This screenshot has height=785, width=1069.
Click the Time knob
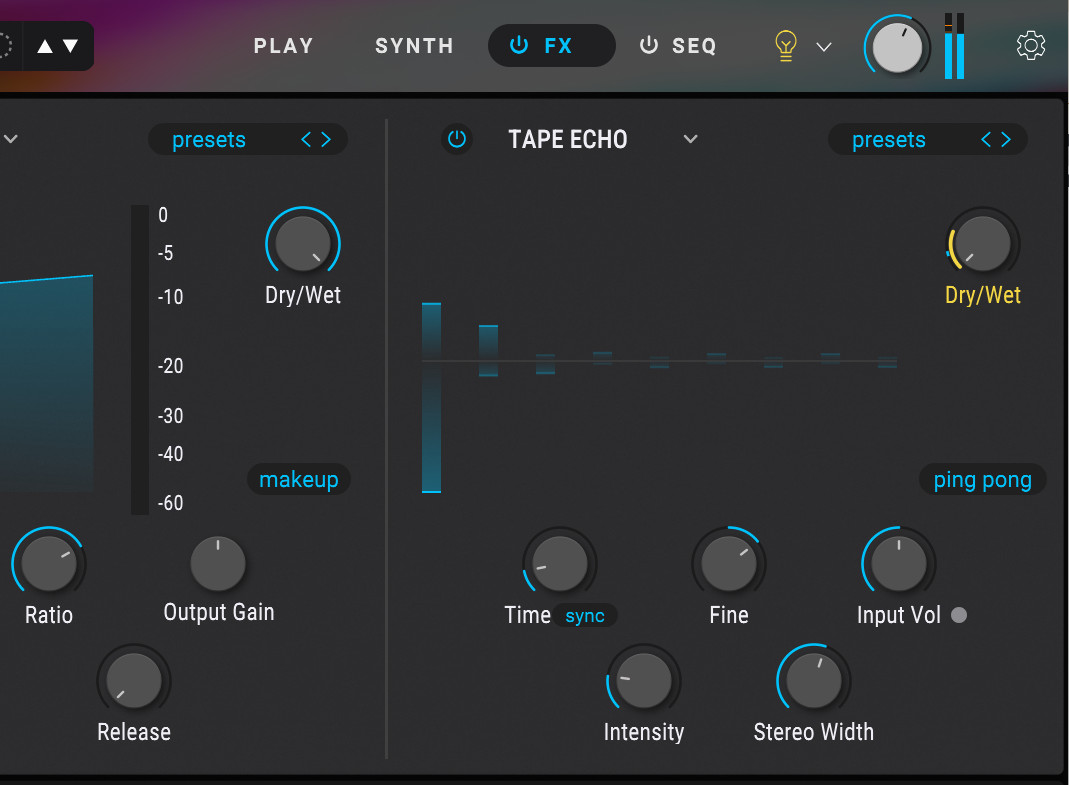[x=560, y=563]
